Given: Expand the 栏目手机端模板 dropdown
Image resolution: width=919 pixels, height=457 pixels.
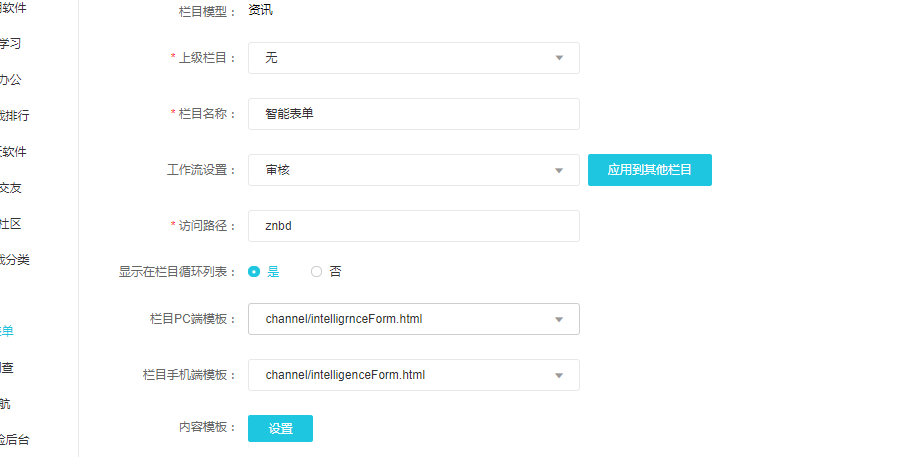Looking at the screenshot, I should [x=413, y=375].
